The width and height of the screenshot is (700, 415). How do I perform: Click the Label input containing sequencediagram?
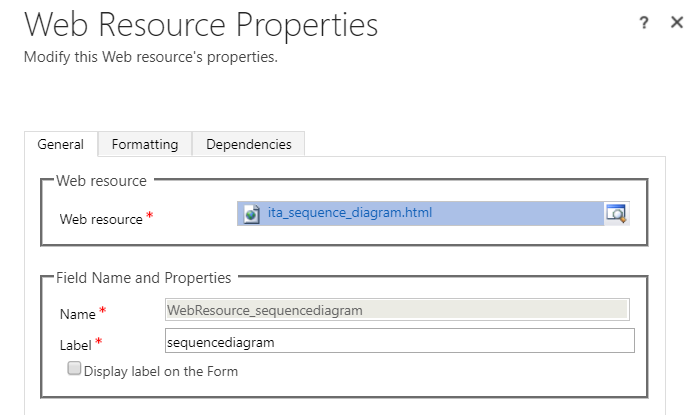tap(399, 342)
